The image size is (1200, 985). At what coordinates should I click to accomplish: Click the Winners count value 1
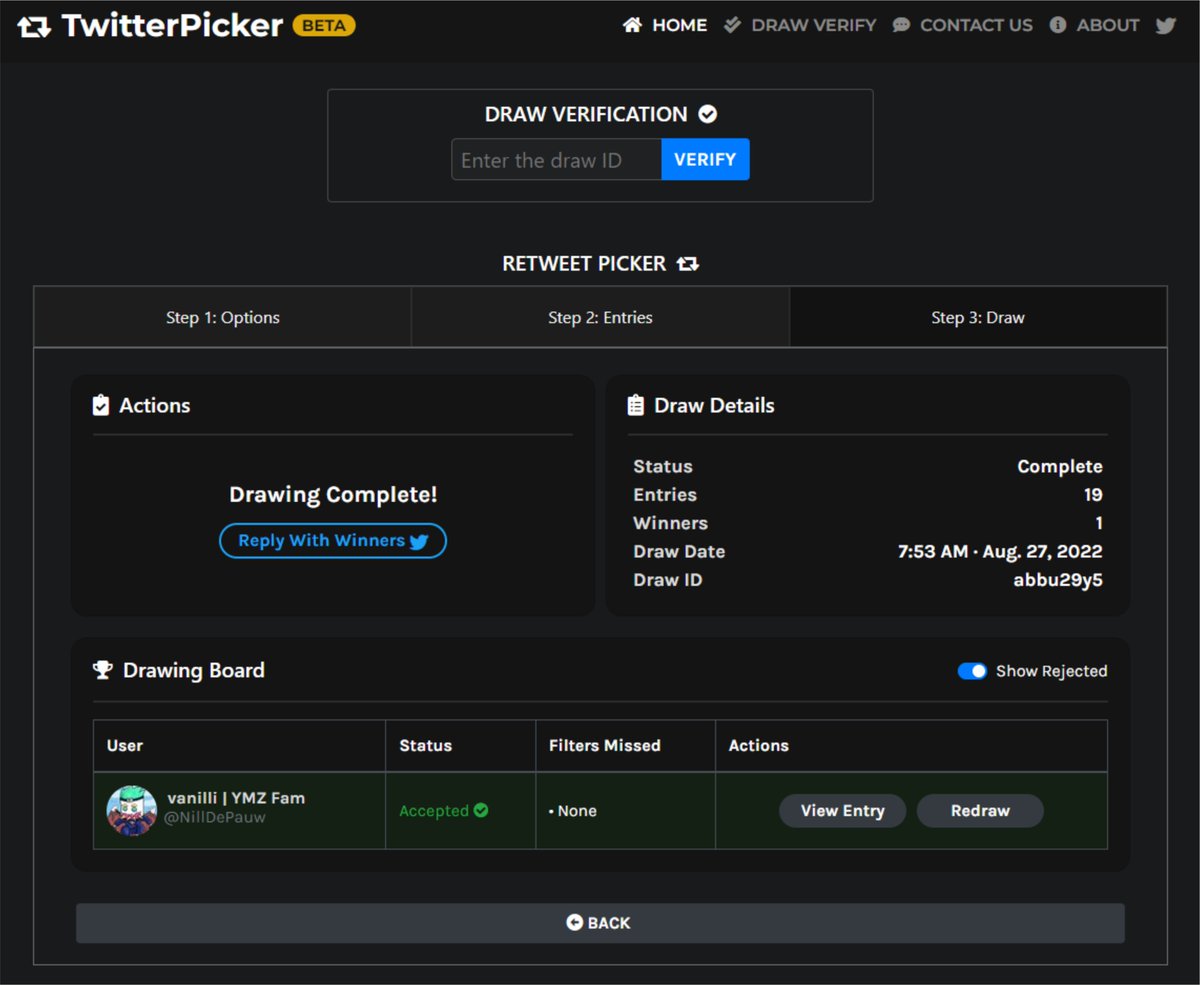pyautogui.click(x=1099, y=523)
